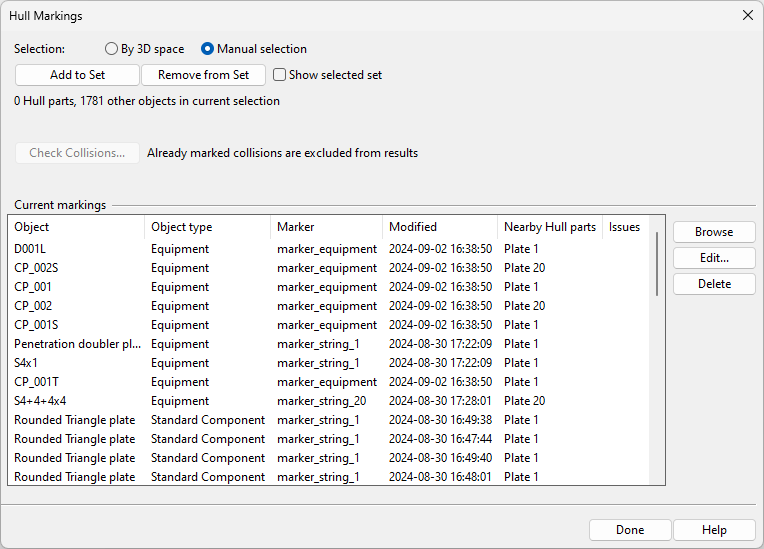Click the Issues column header
The image size is (764, 549).
pos(624,227)
